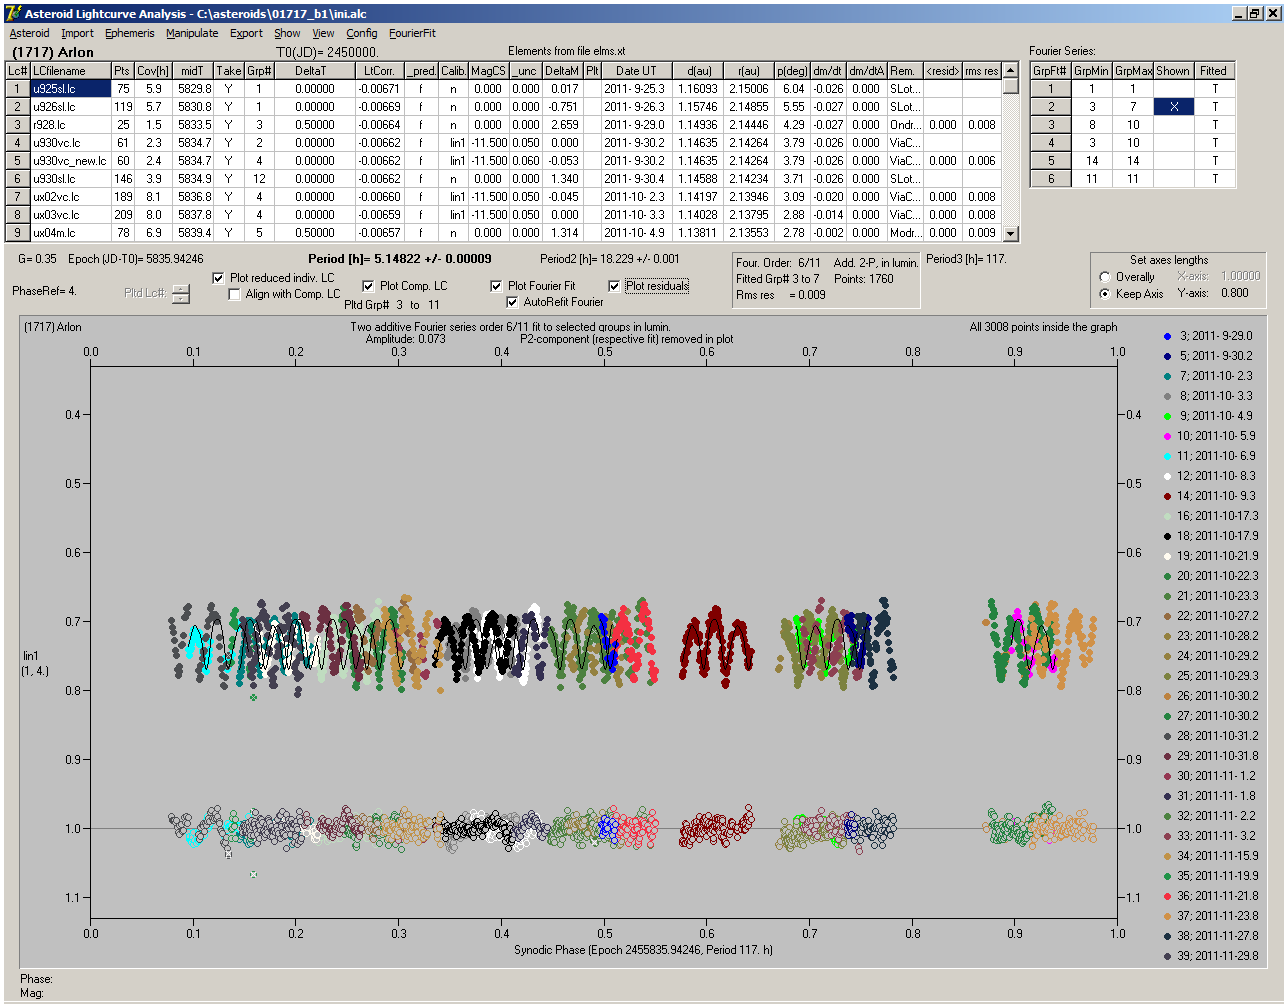Click the LCfilename column header
The width and height of the screenshot is (1288, 1004).
(70, 71)
